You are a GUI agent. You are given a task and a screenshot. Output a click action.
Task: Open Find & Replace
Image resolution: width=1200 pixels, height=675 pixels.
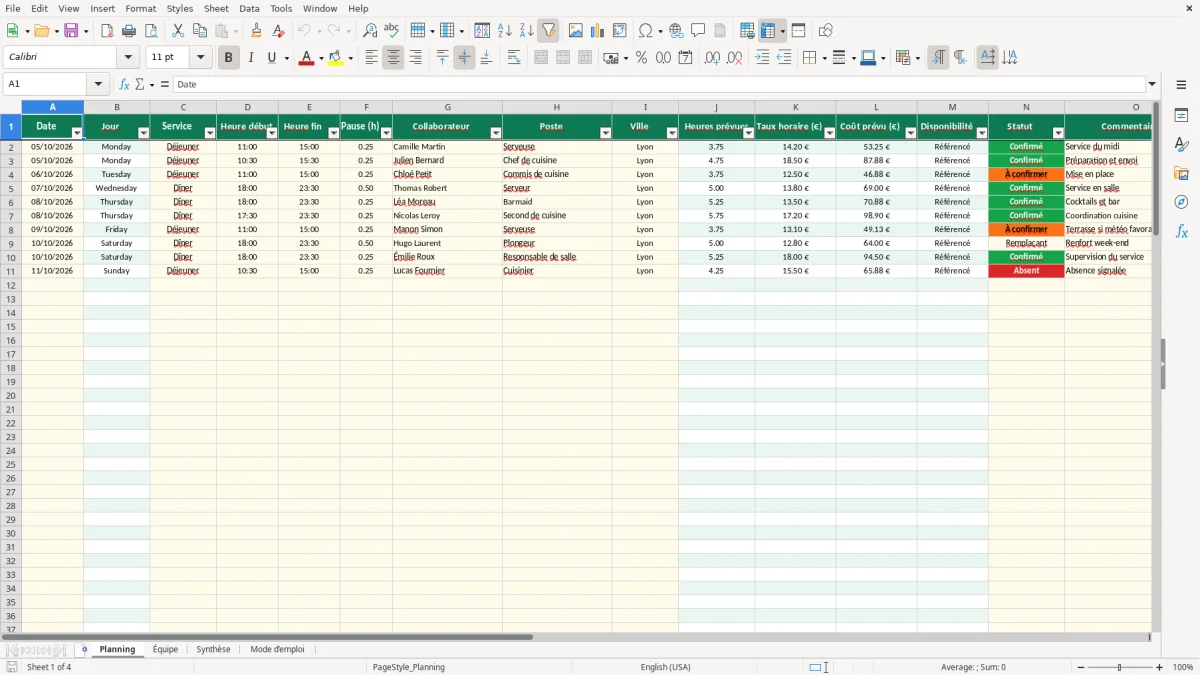[x=370, y=31]
